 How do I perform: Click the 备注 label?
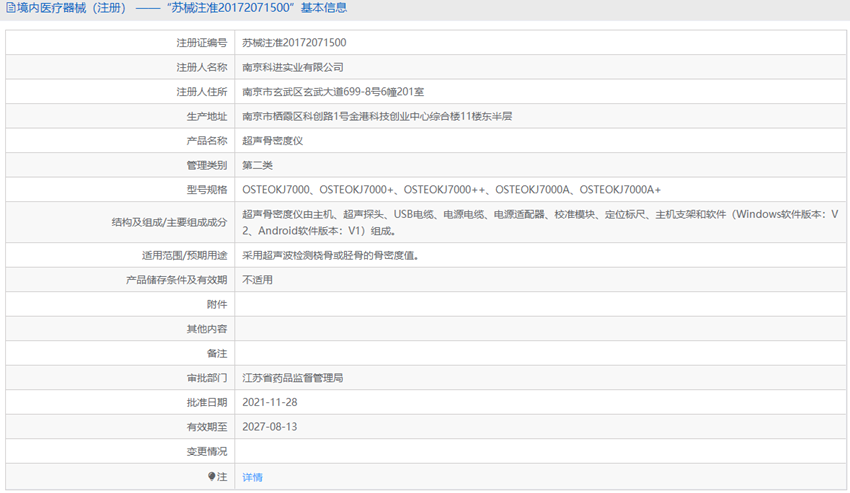tap(217, 353)
